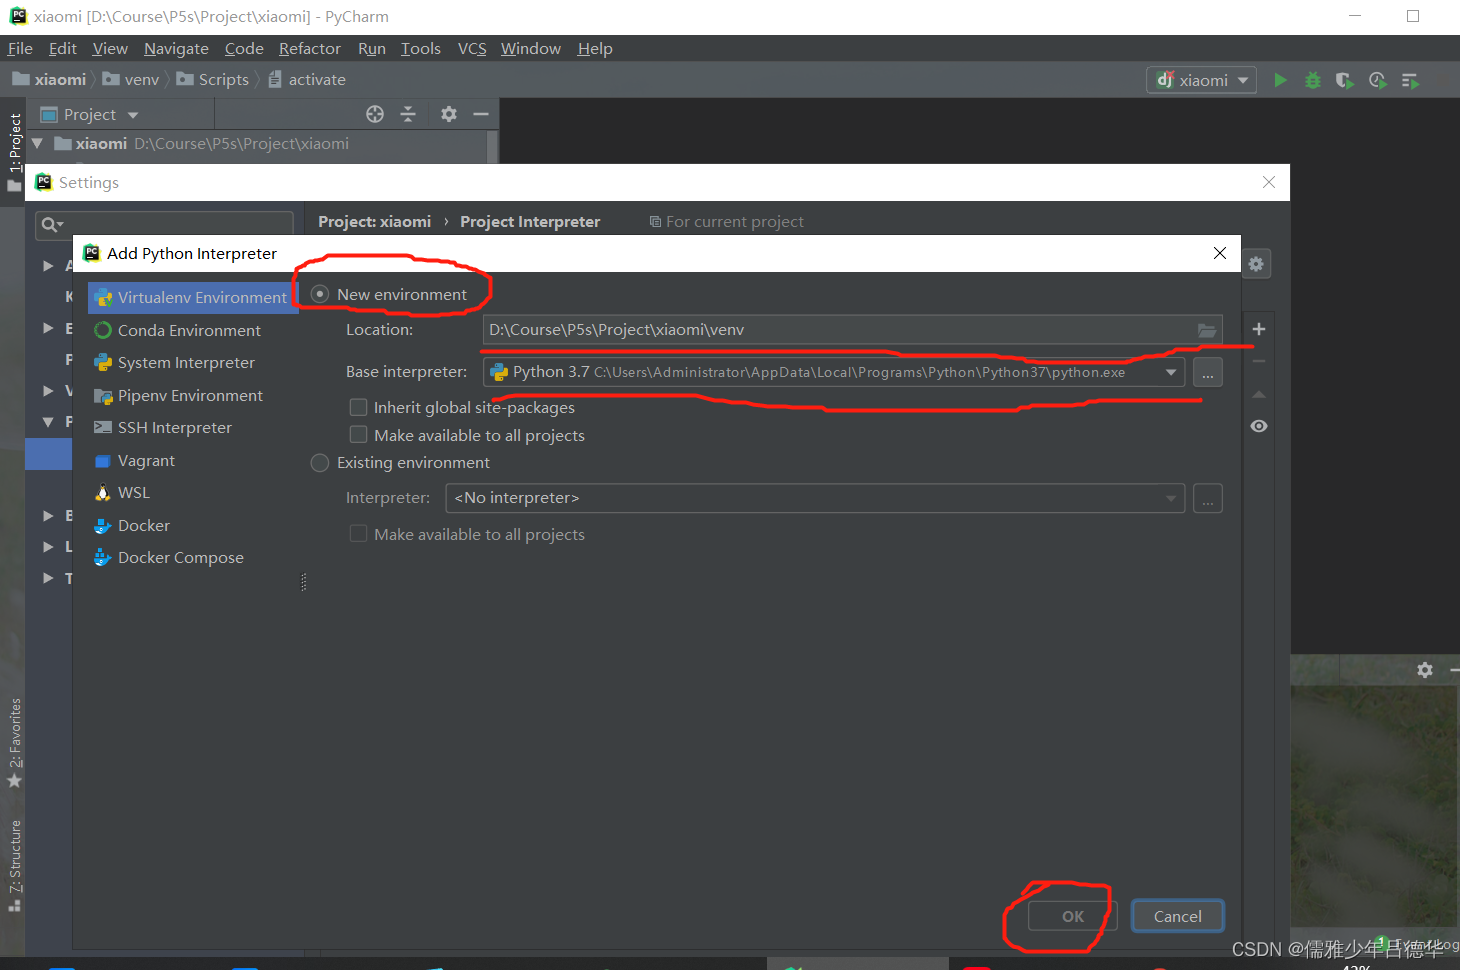Open the Help menu
This screenshot has height=970, width=1460.
(x=595, y=48)
